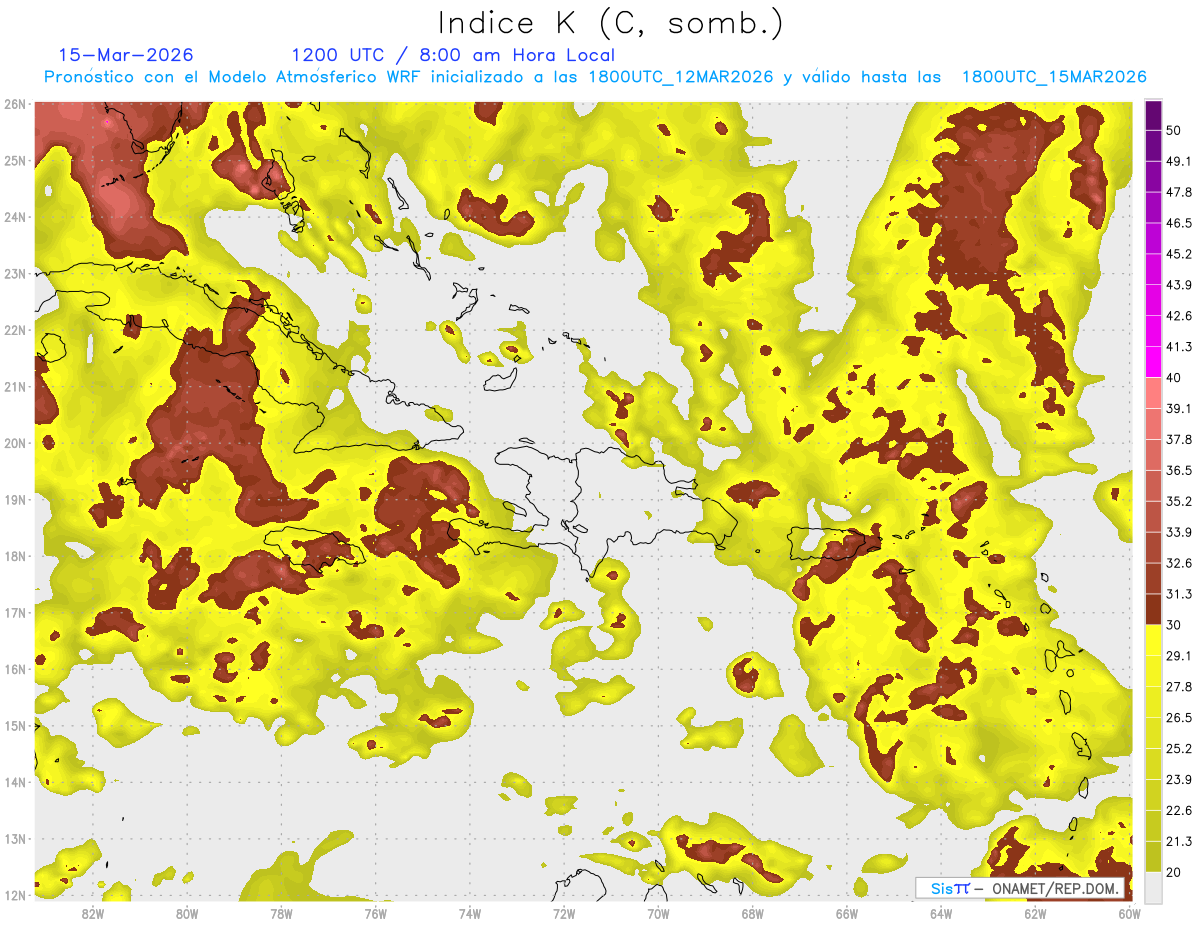Click the colorbar value 33.9

[x=1178, y=532]
